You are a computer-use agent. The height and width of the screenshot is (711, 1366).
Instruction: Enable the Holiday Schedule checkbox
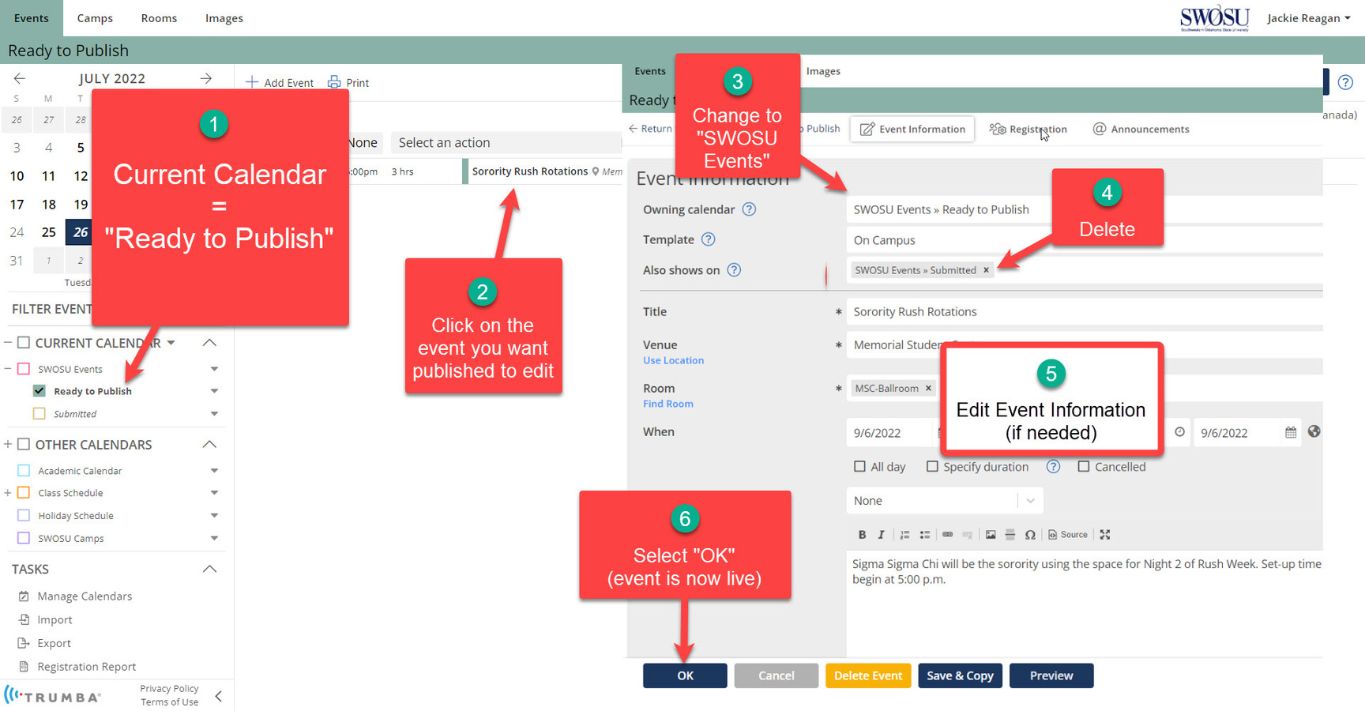pyautogui.click(x=24, y=516)
